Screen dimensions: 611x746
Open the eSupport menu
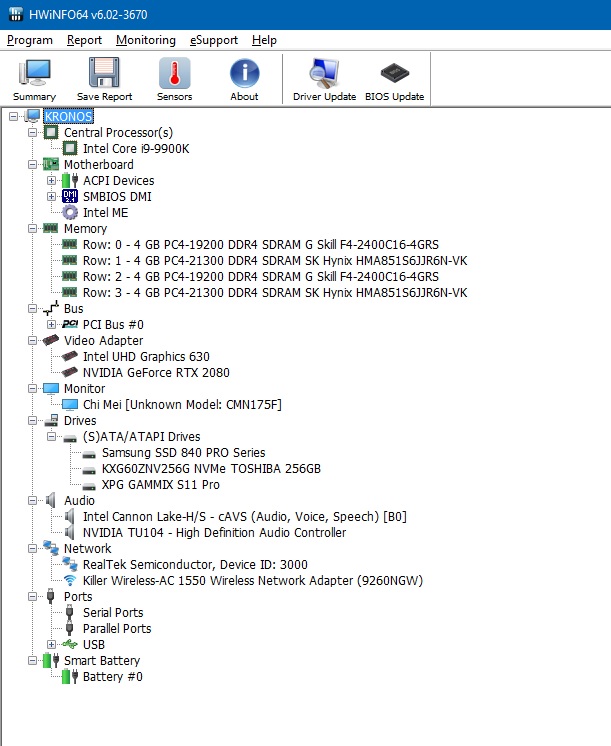pyautogui.click(x=214, y=40)
